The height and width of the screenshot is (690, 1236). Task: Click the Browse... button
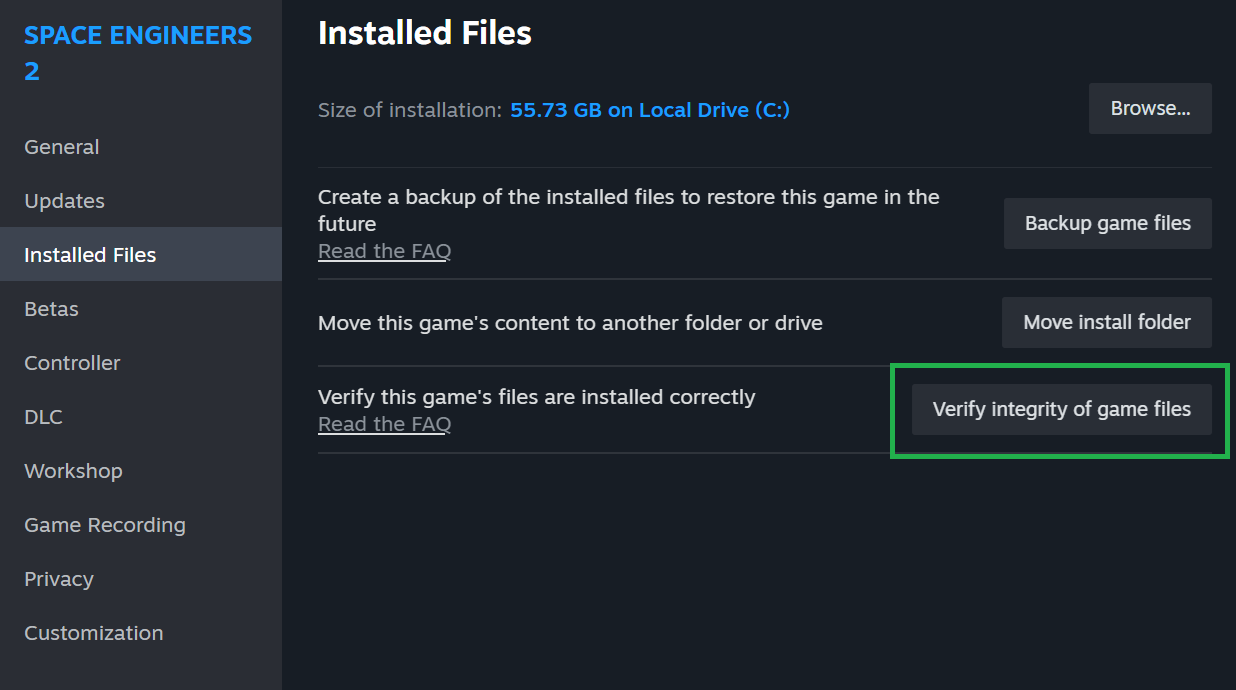click(1150, 109)
